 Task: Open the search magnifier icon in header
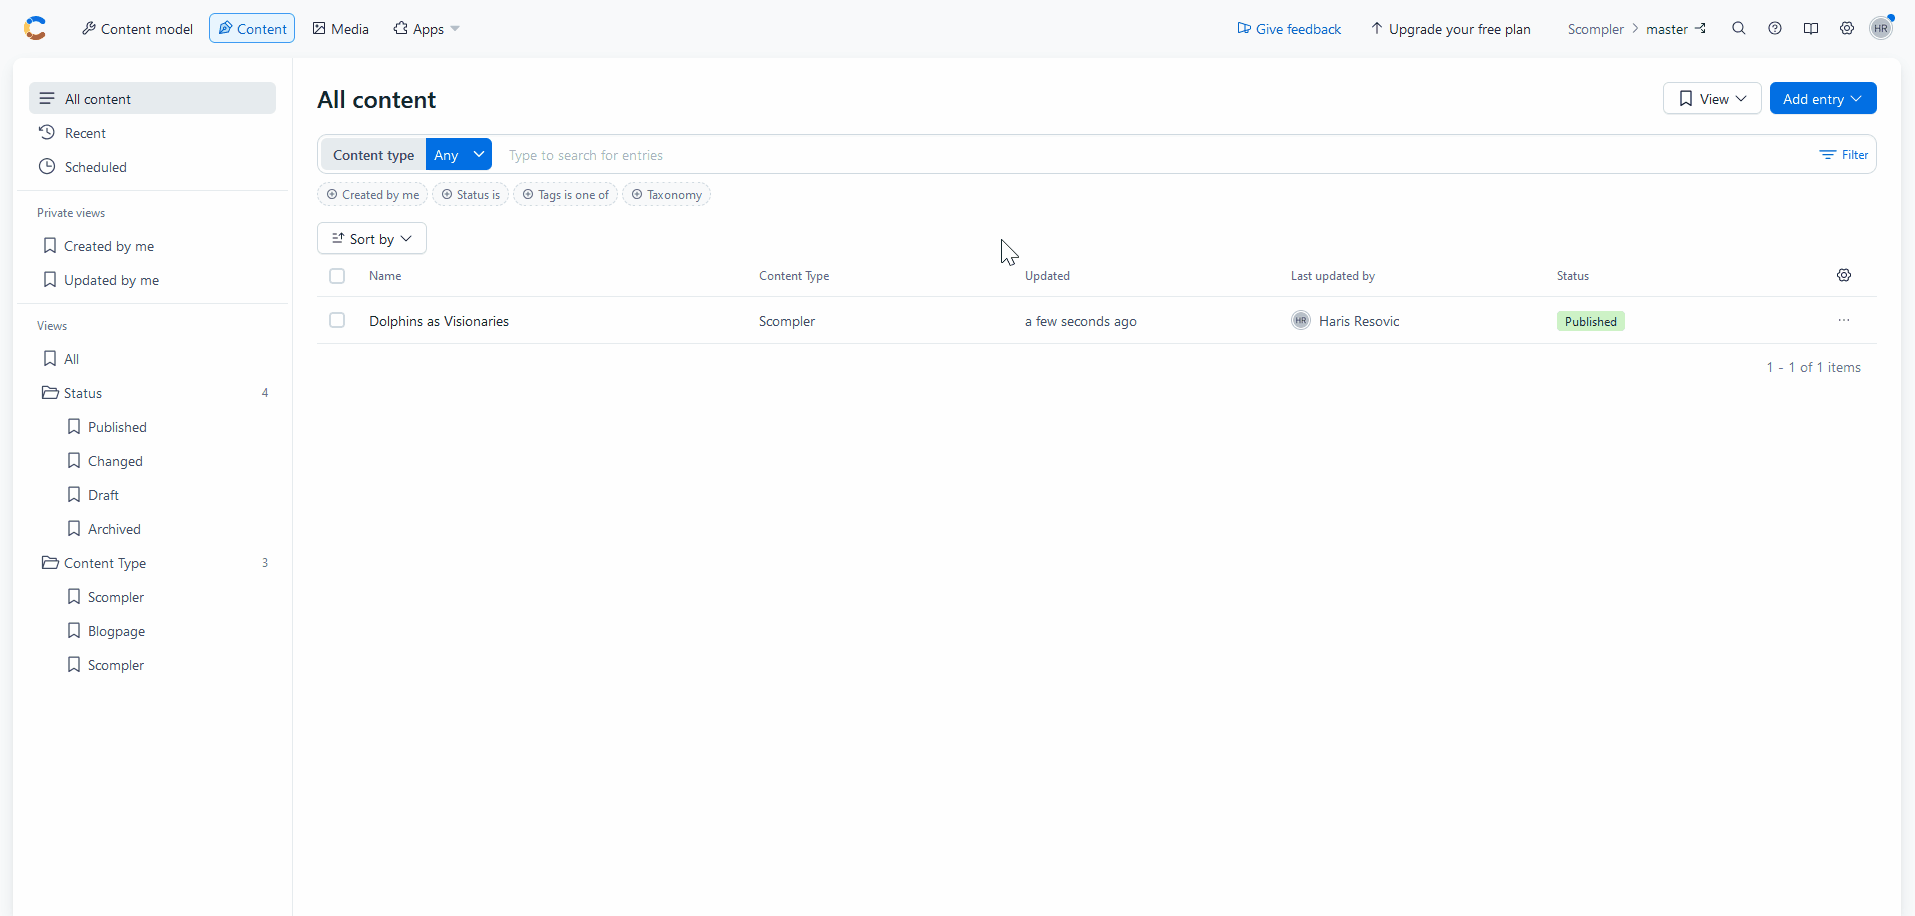pos(1739,29)
